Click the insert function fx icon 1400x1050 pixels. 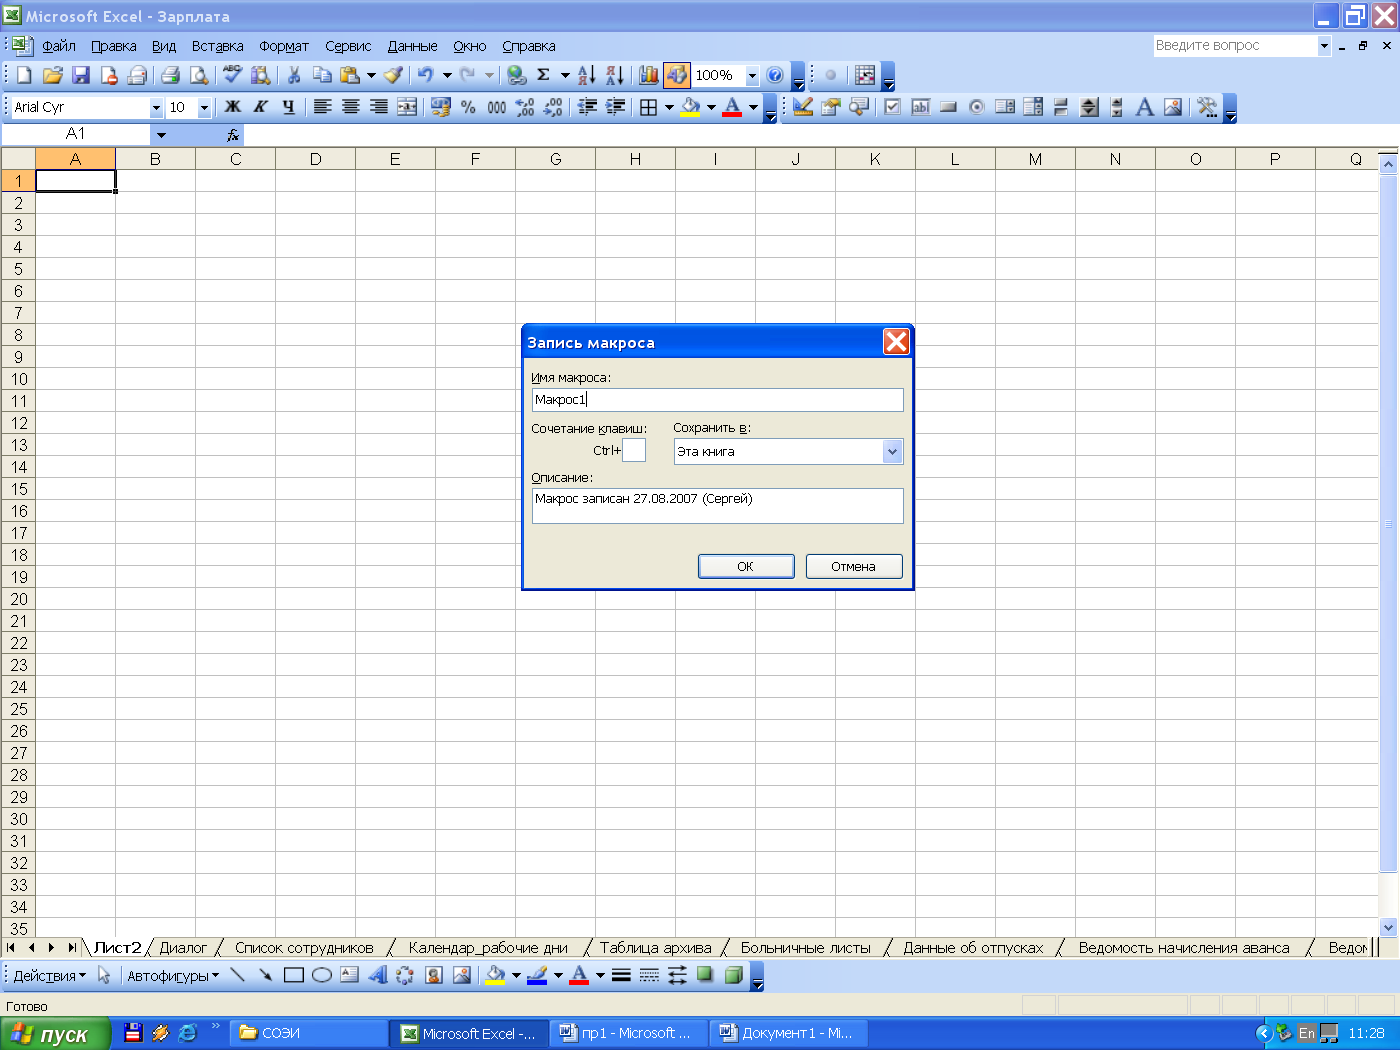233,135
